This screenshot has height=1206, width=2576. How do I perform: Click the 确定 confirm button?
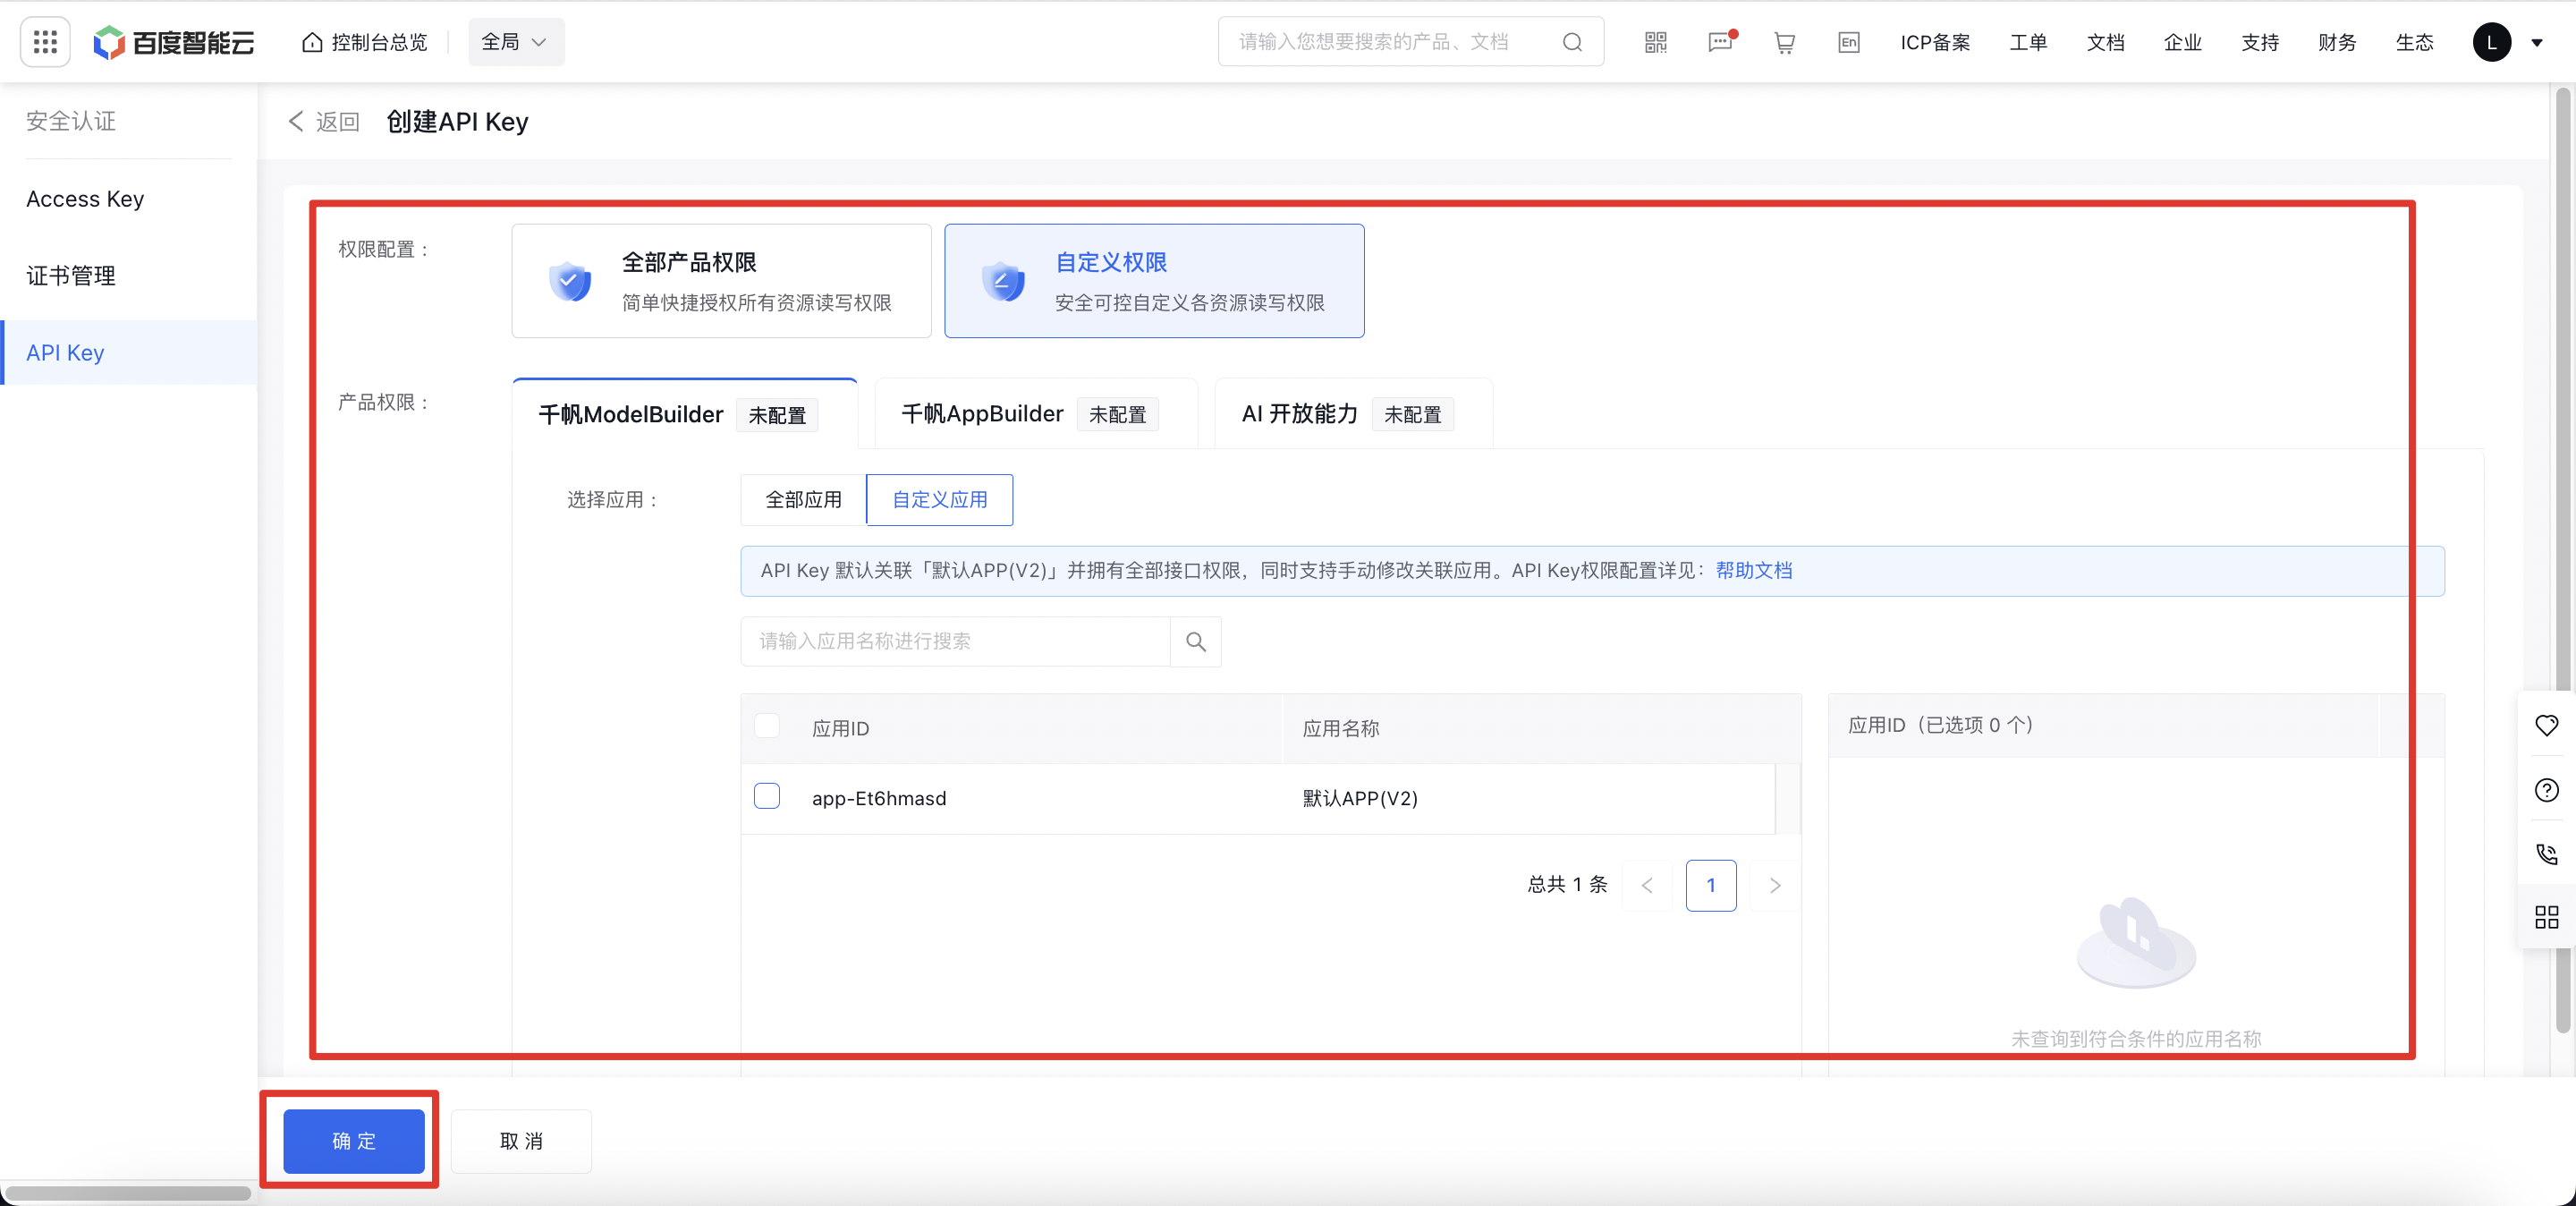(x=354, y=1141)
